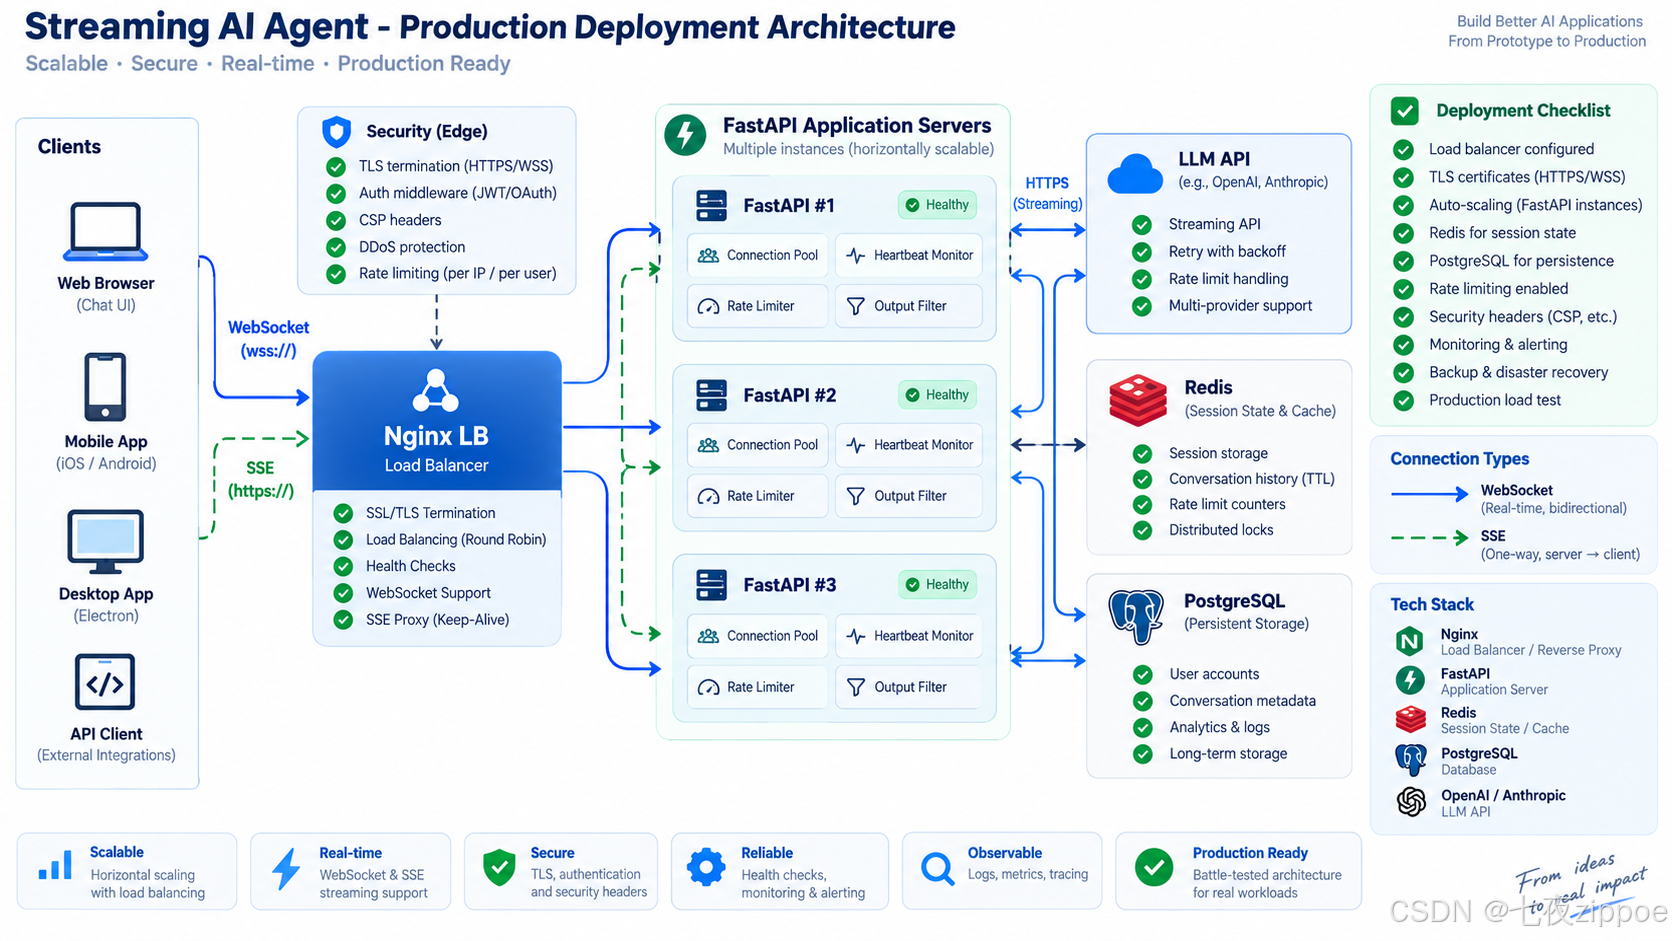Click the Conversation history (TTL) text

[1252, 479]
